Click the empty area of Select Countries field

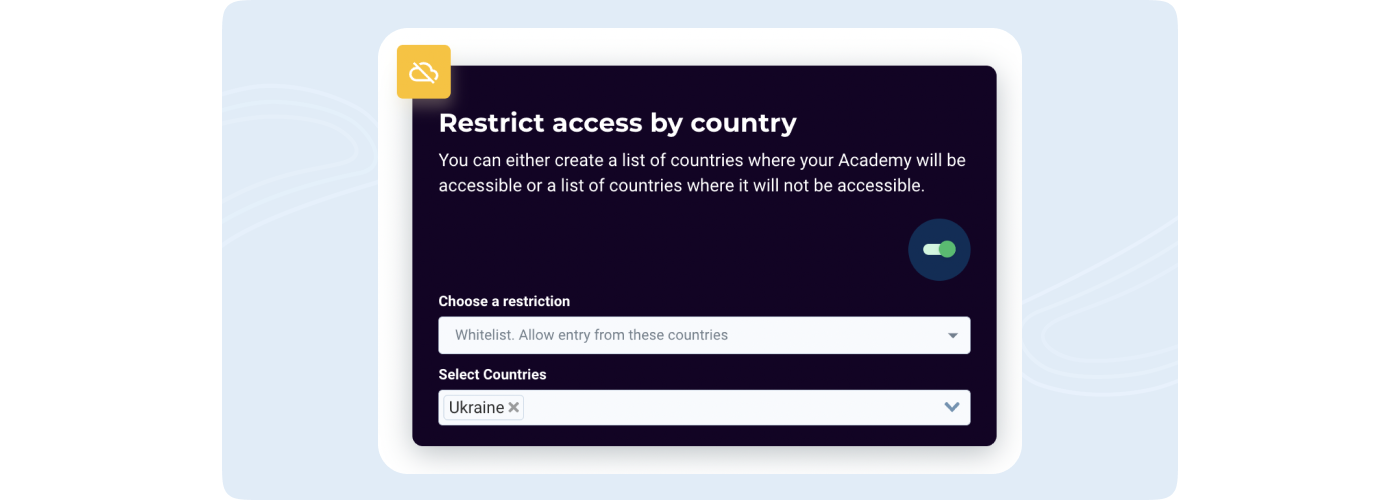tap(730, 407)
